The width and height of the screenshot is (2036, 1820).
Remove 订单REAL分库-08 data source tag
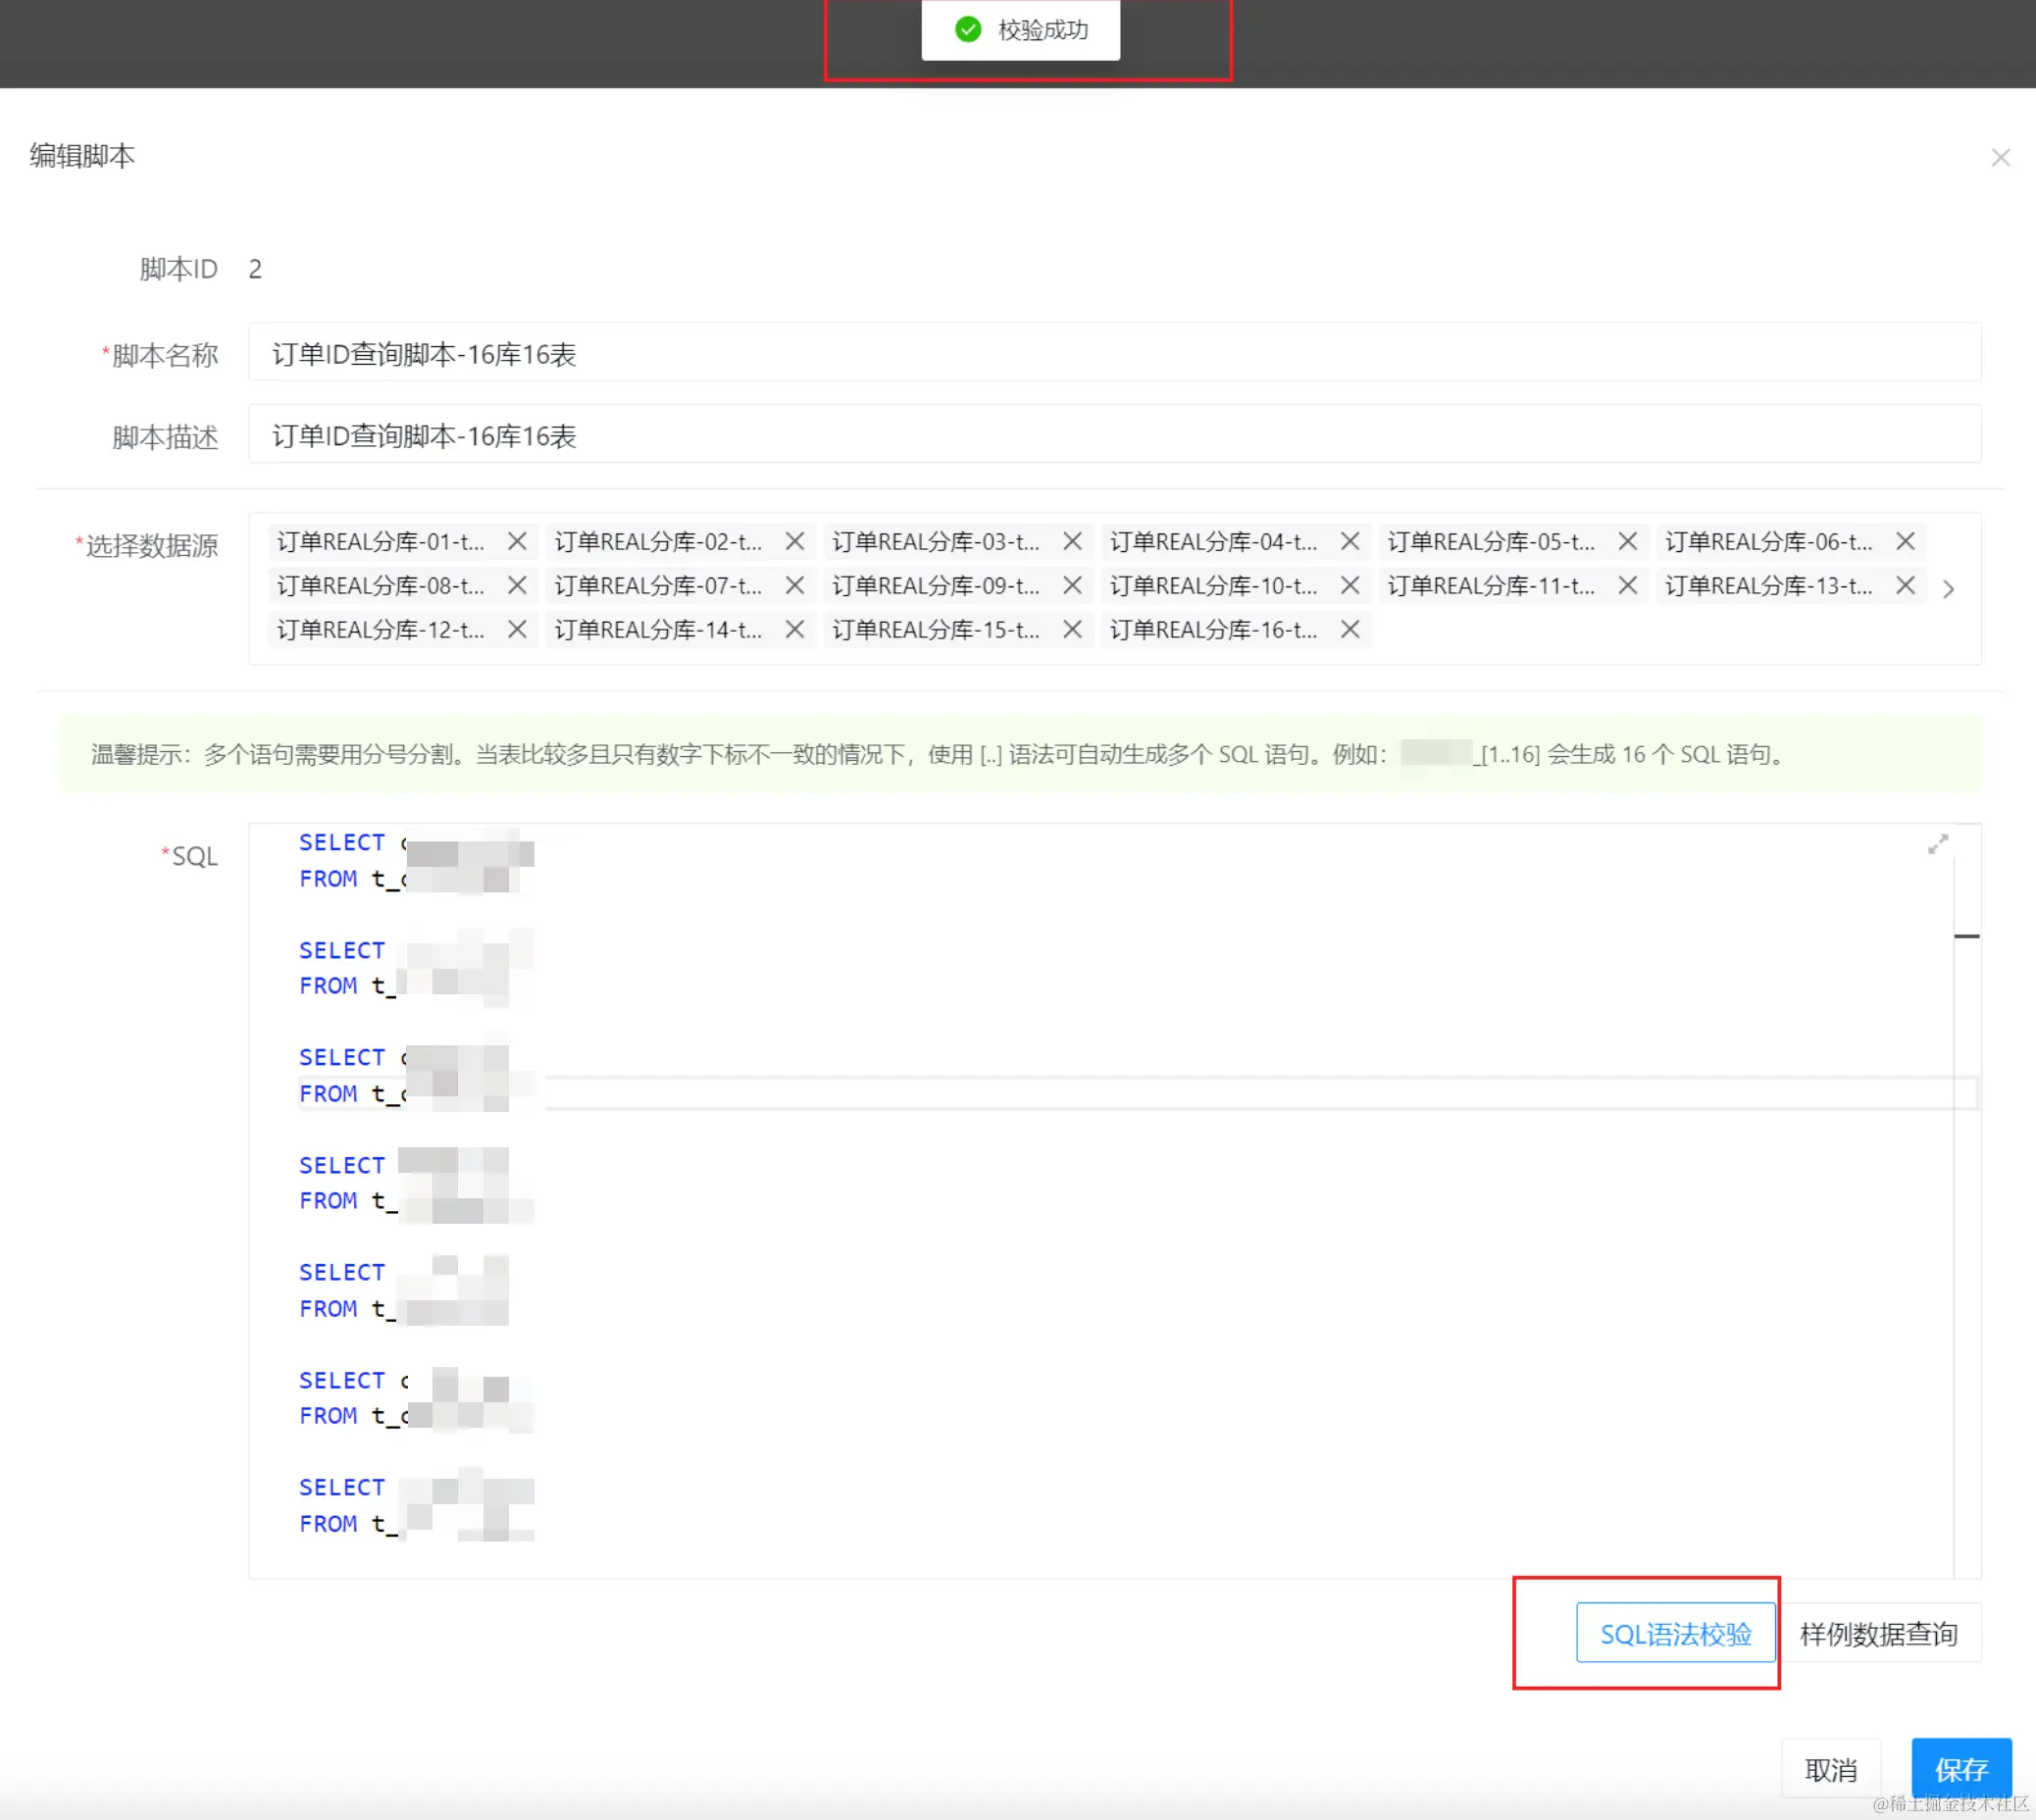coord(517,585)
